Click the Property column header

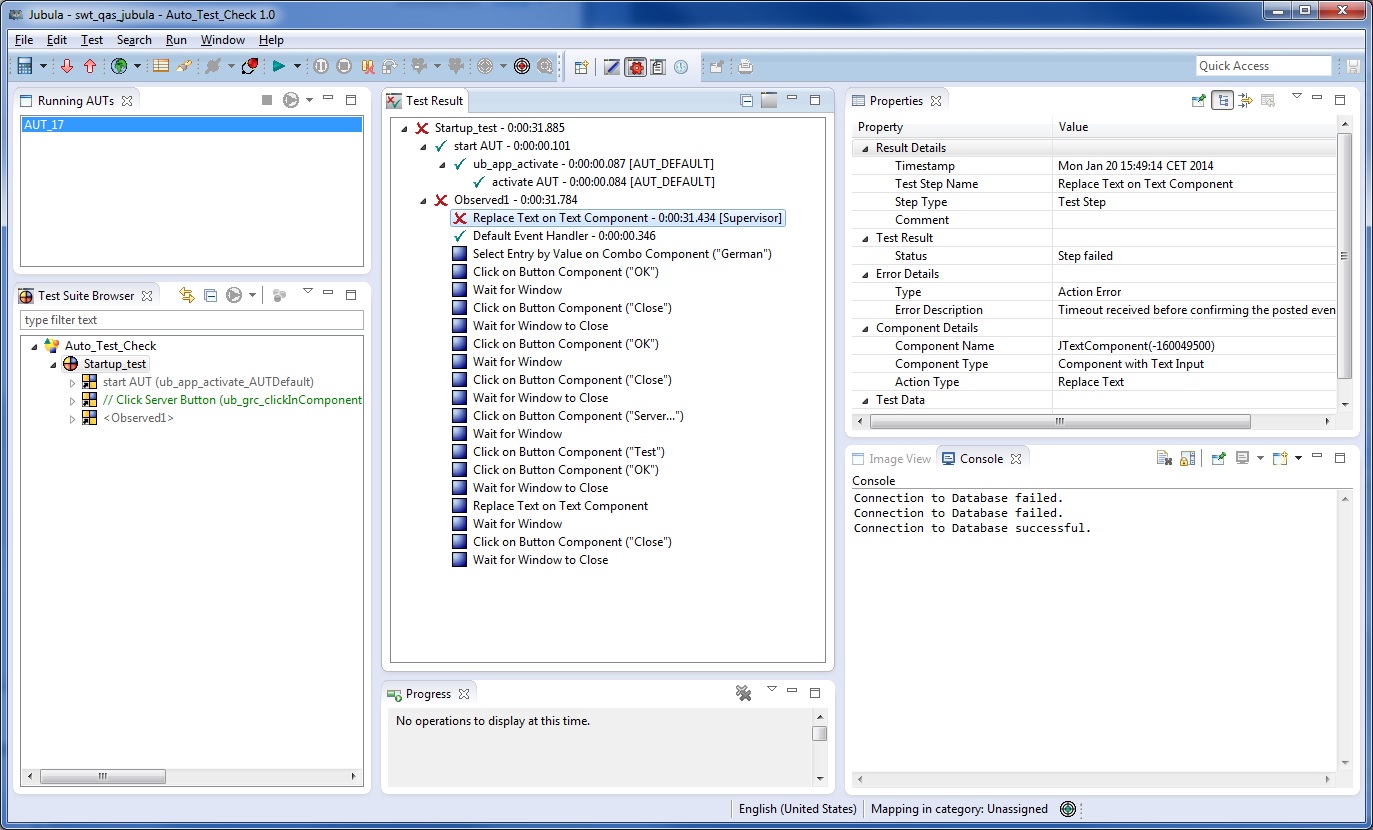coord(952,127)
